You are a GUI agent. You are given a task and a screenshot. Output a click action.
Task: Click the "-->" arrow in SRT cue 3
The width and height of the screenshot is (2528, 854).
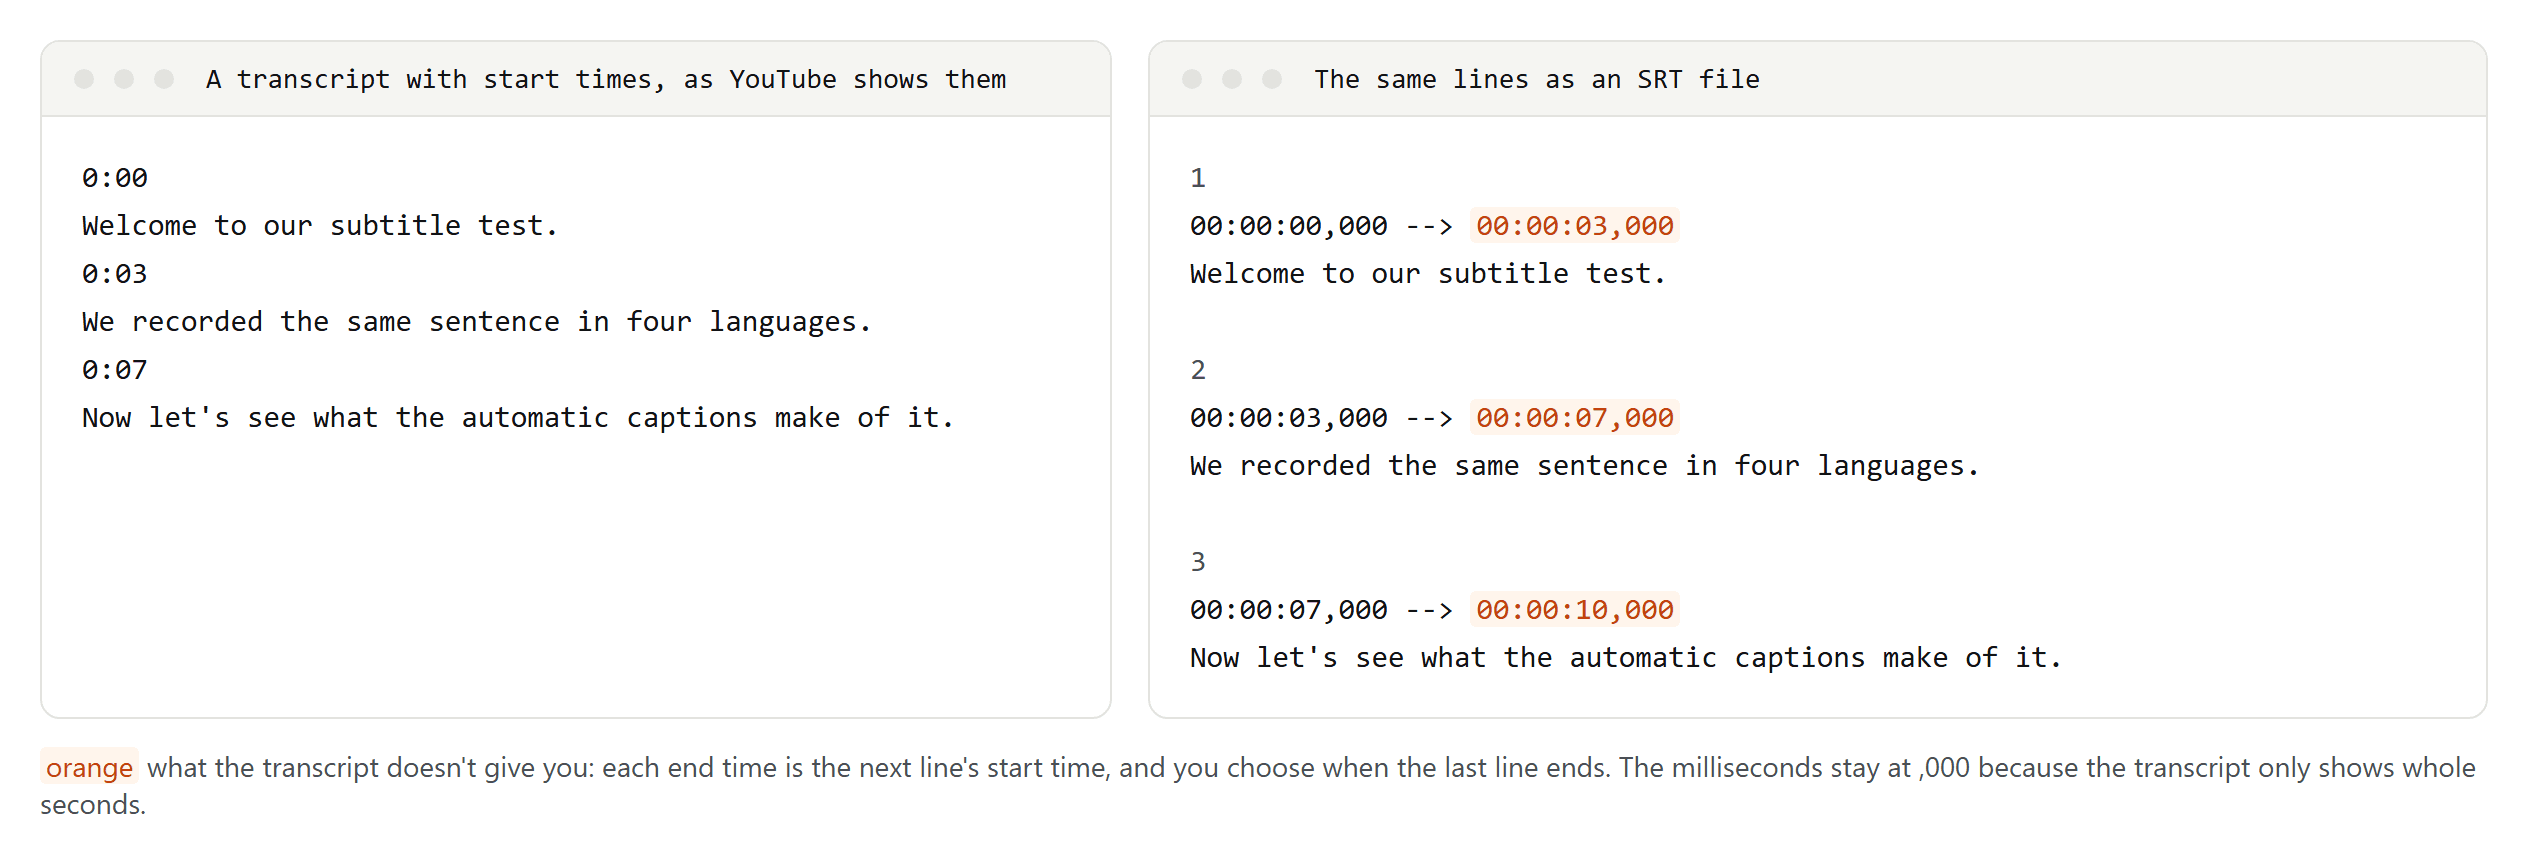(1429, 610)
